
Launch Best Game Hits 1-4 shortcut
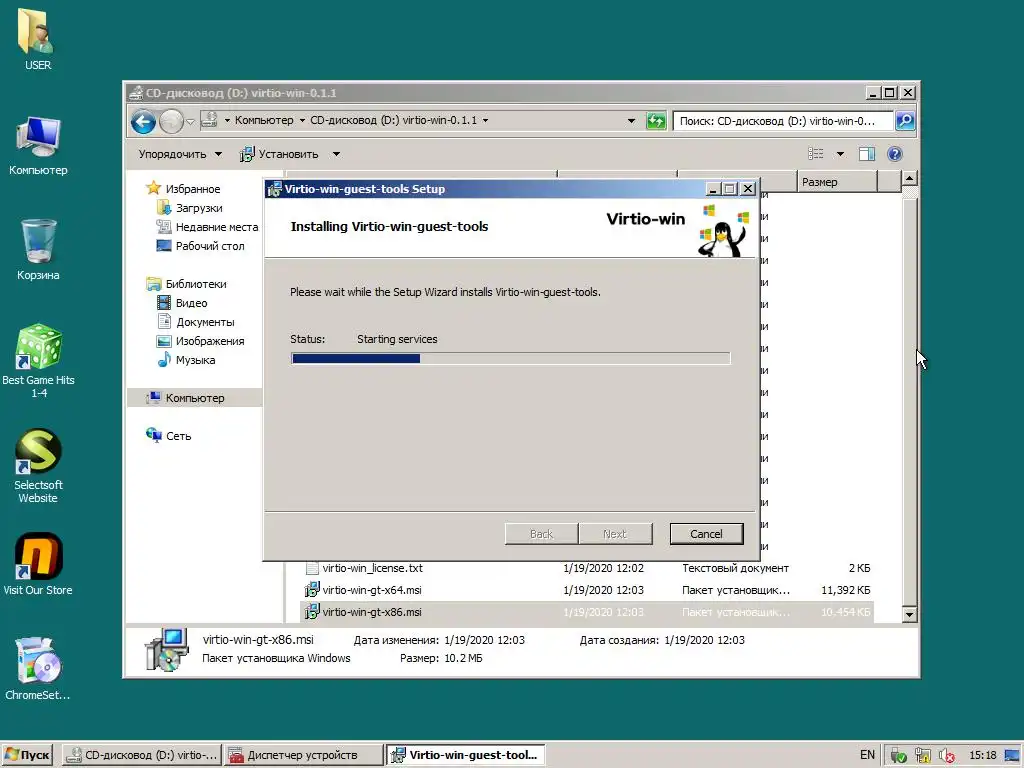click(38, 360)
